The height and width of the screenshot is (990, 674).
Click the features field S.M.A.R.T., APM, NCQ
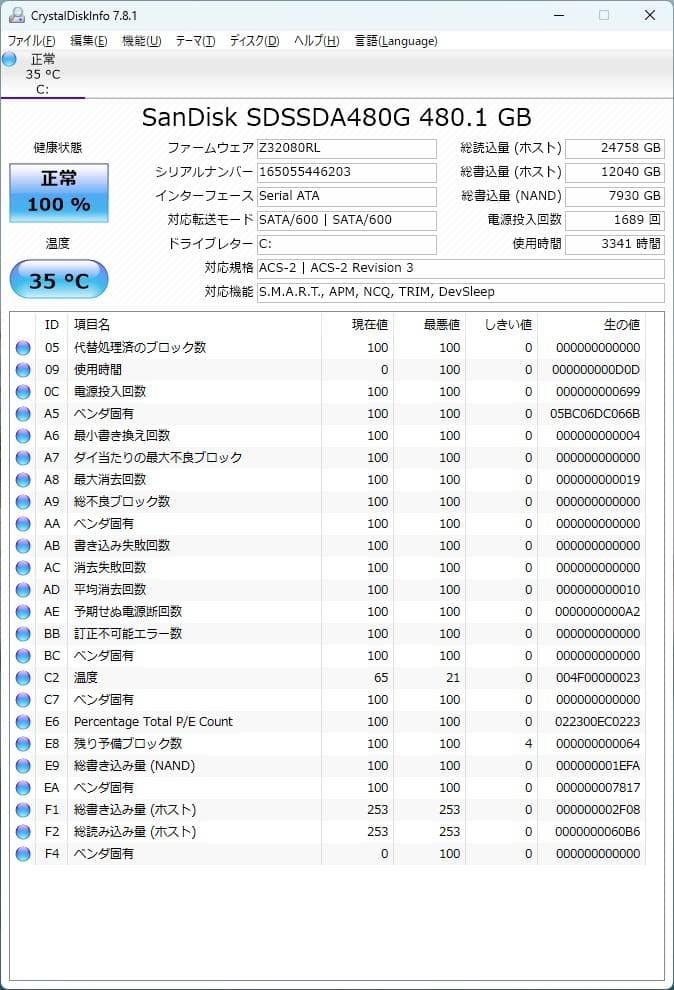[x=461, y=292]
